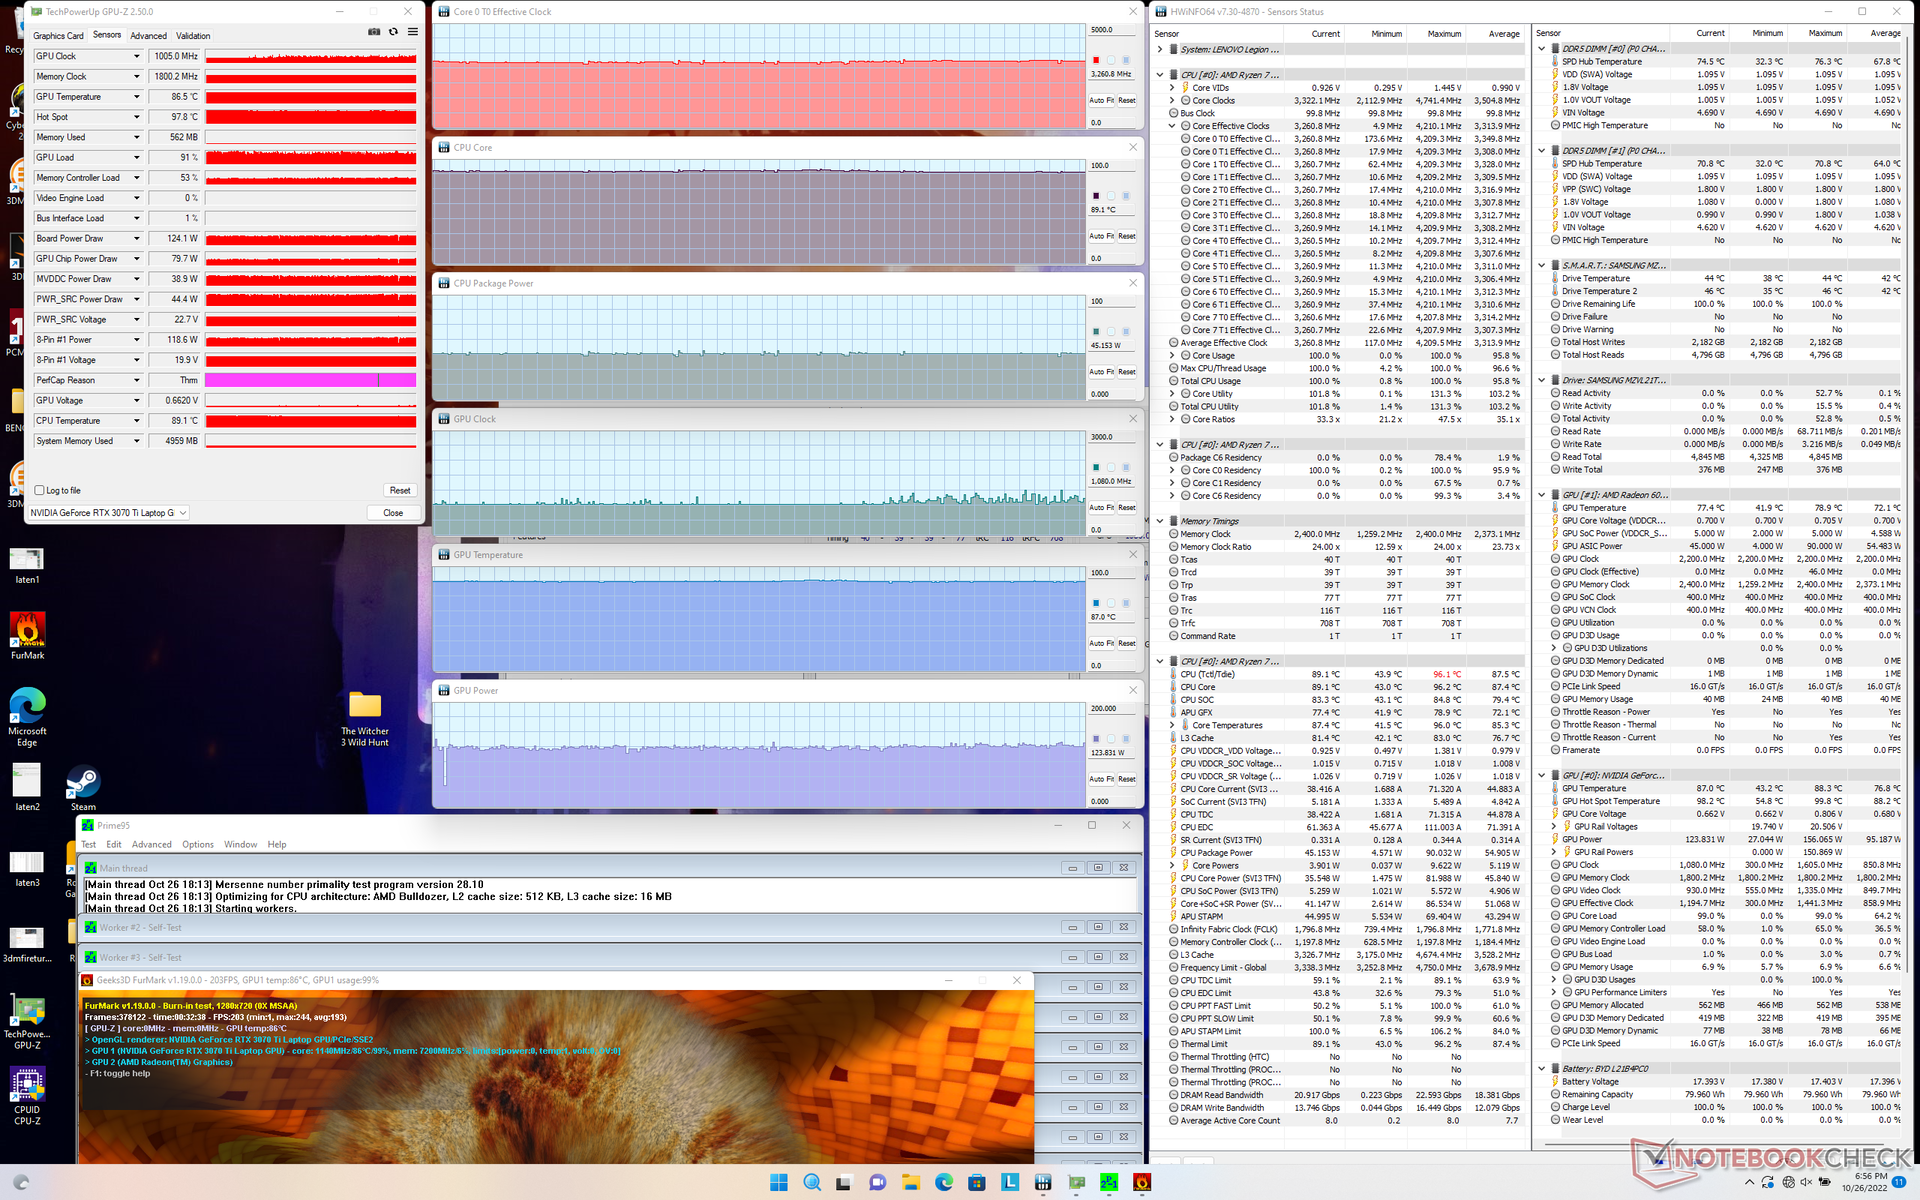Open the Help menu in Prime95
Viewport: 1920px width, 1200px height.
click(x=277, y=845)
